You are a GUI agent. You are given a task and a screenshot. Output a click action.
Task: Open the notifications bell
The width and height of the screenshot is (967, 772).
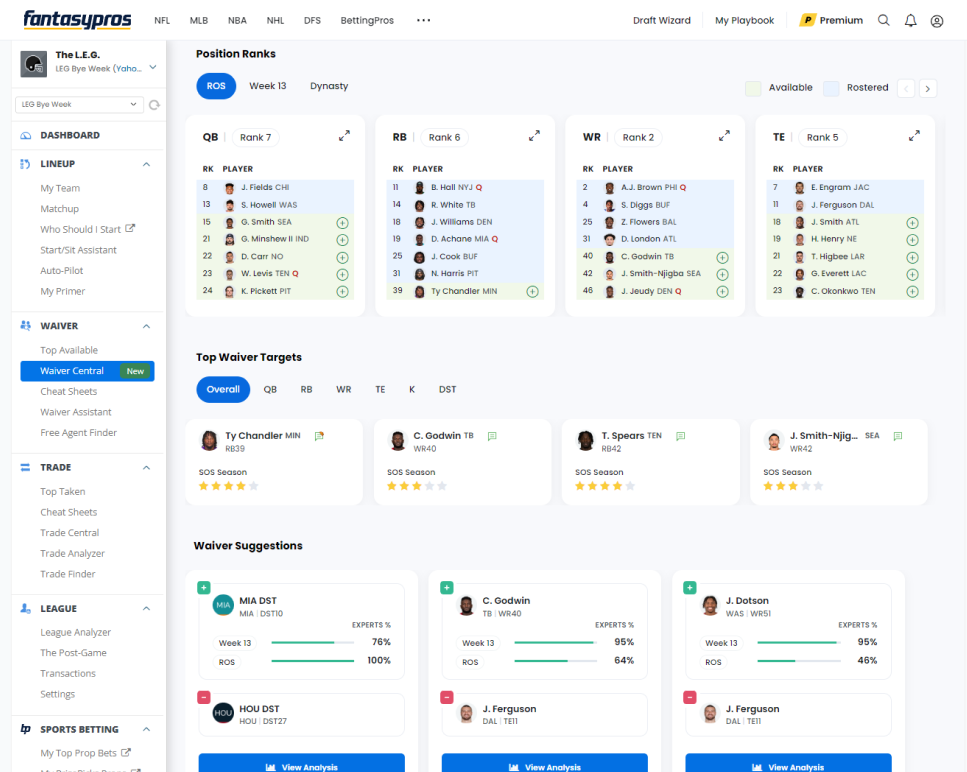(910, 20)
